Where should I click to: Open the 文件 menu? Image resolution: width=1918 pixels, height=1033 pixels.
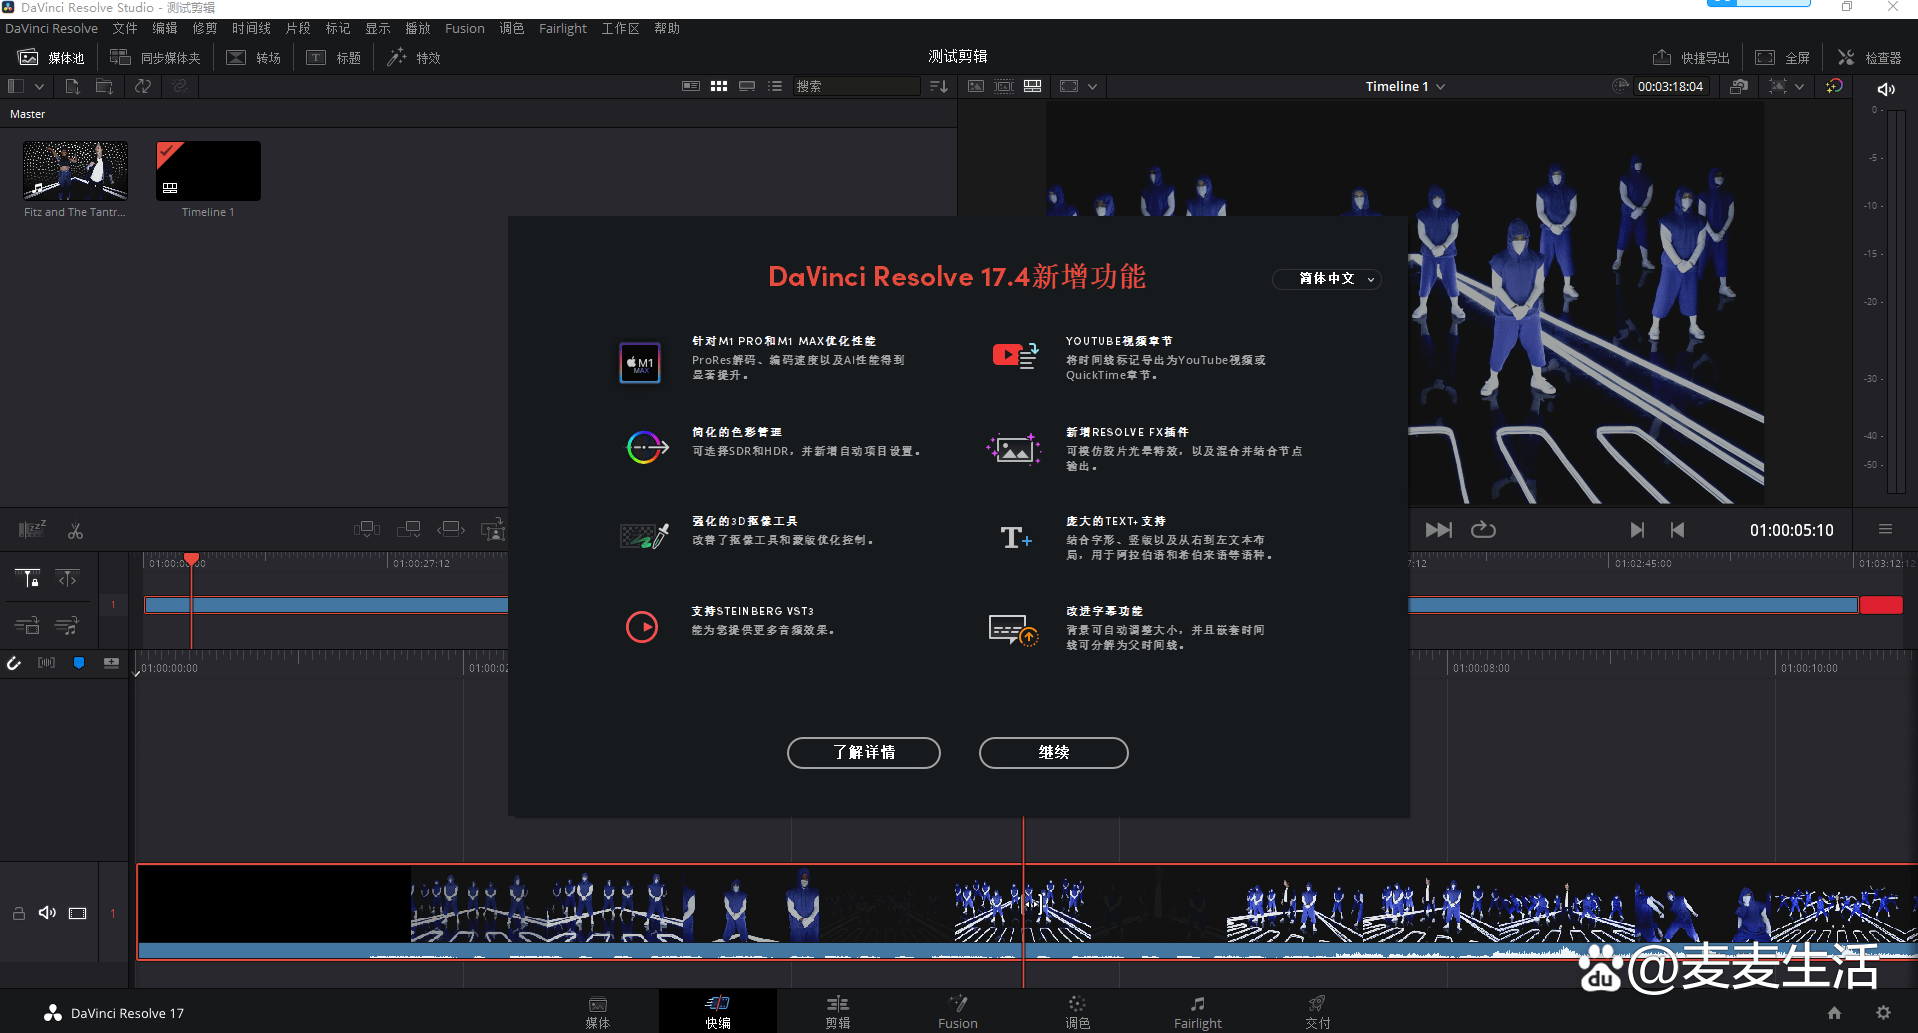[125, 29]
